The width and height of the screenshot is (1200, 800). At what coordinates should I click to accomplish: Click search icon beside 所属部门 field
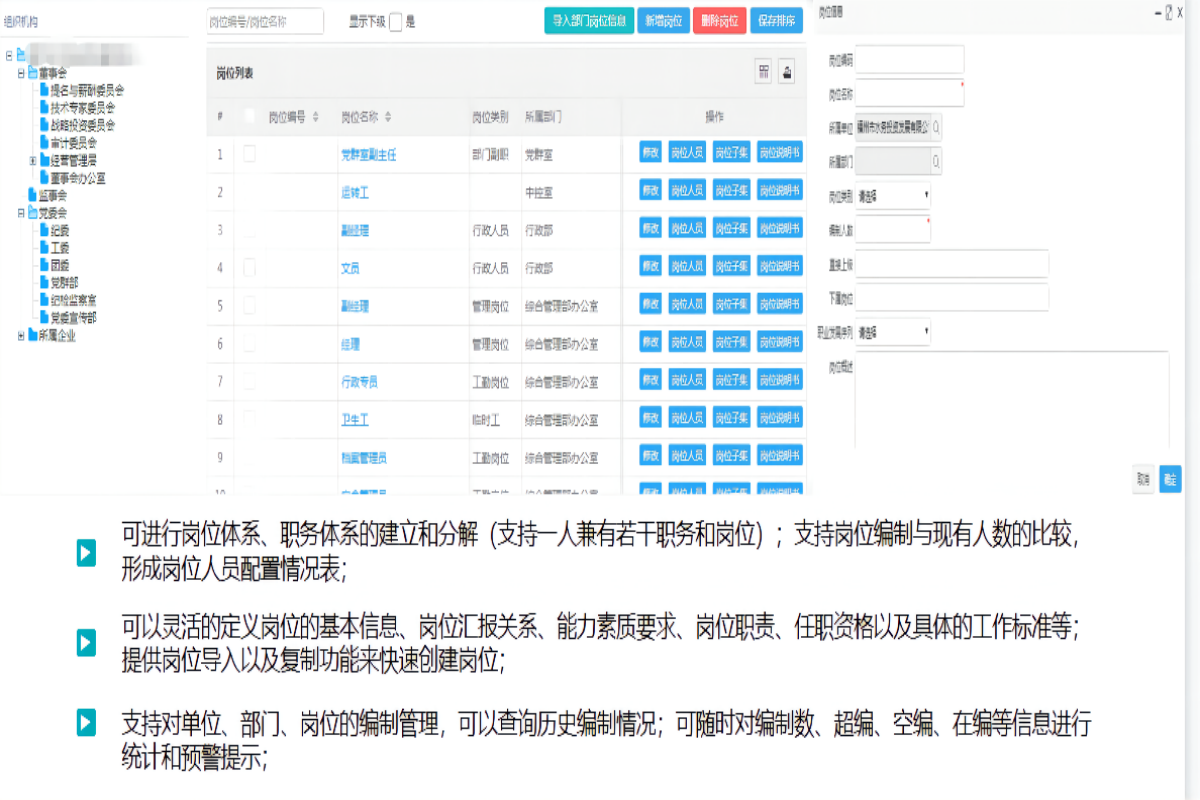936,160
